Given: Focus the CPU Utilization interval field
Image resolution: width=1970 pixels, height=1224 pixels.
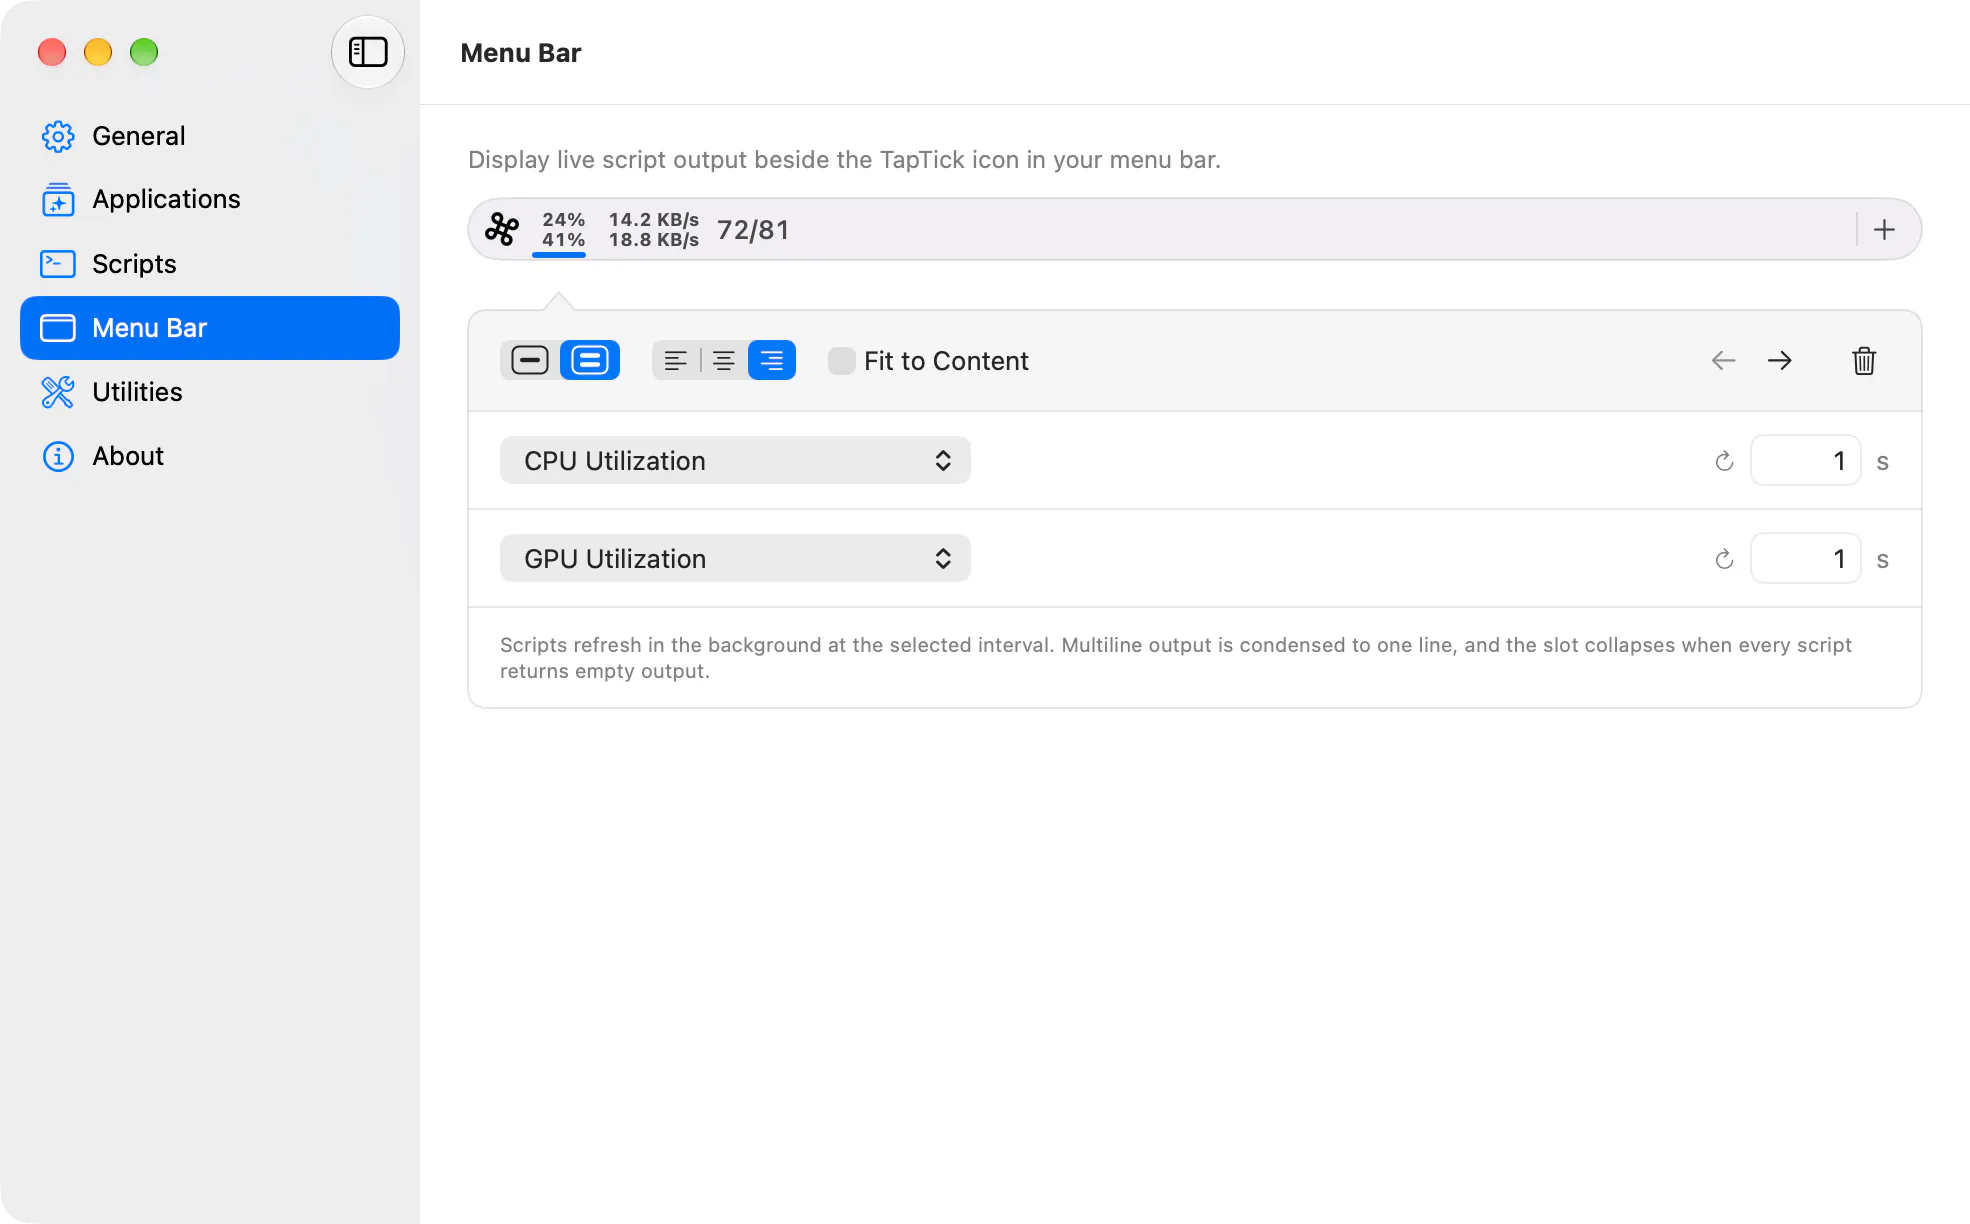Looking at the screenshot, I should click(1806, 460).
